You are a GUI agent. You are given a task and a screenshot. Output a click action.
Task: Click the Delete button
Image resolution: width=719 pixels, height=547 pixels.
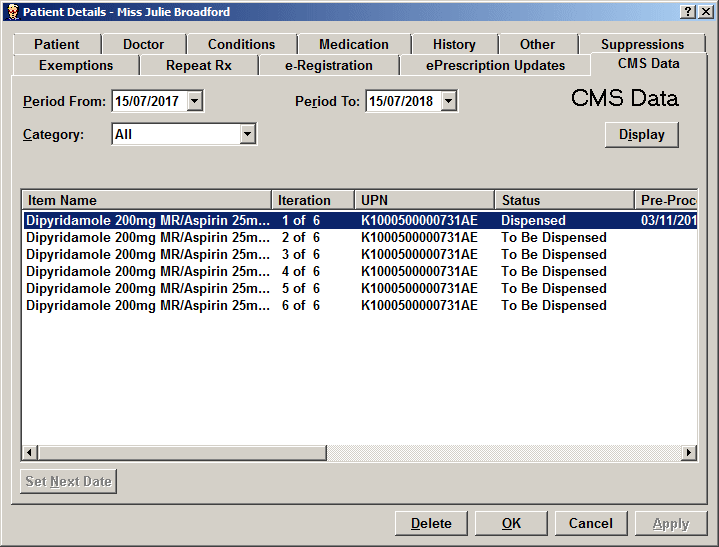tap(431, 523)
